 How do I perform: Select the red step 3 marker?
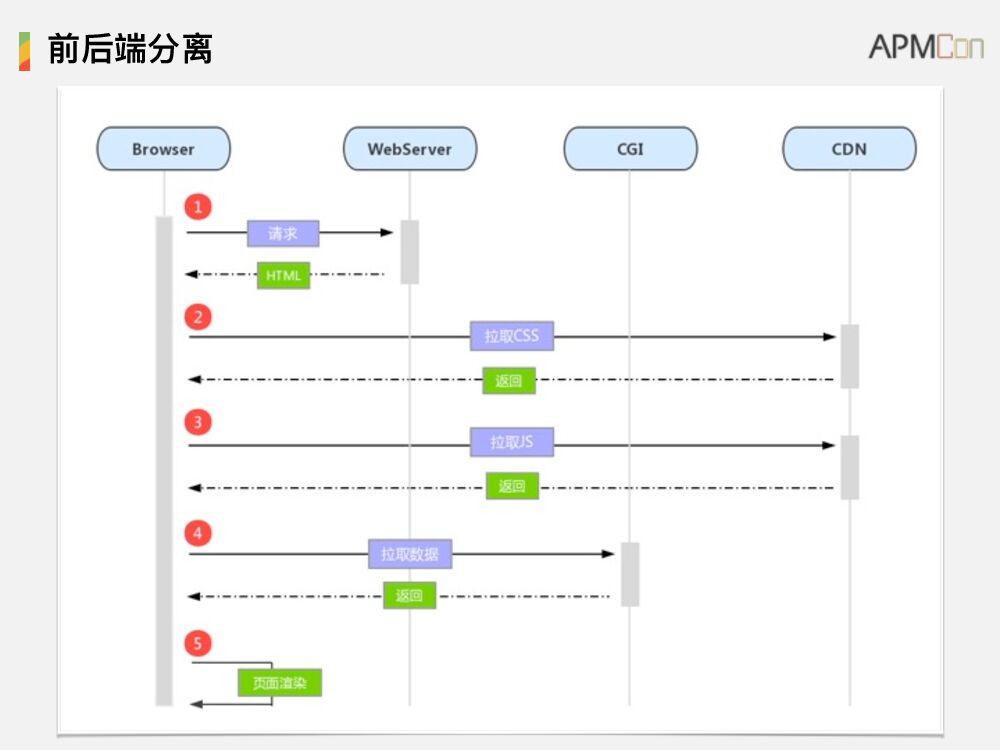pos(198,422)
